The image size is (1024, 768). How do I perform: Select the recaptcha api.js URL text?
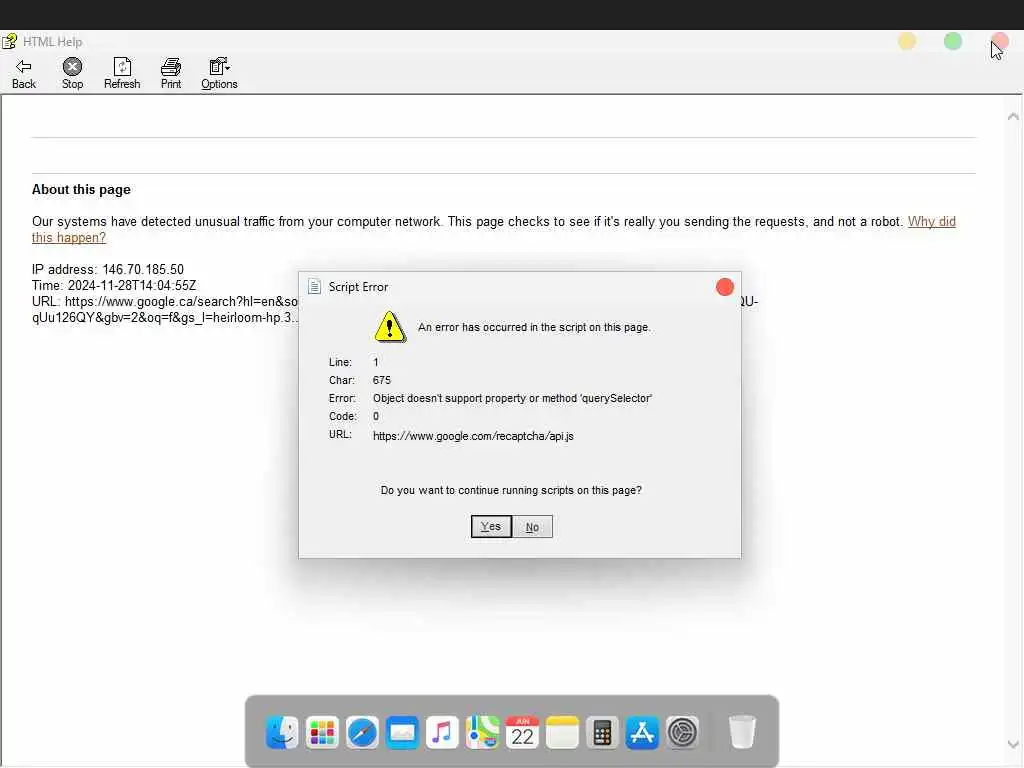coord(473,436)
